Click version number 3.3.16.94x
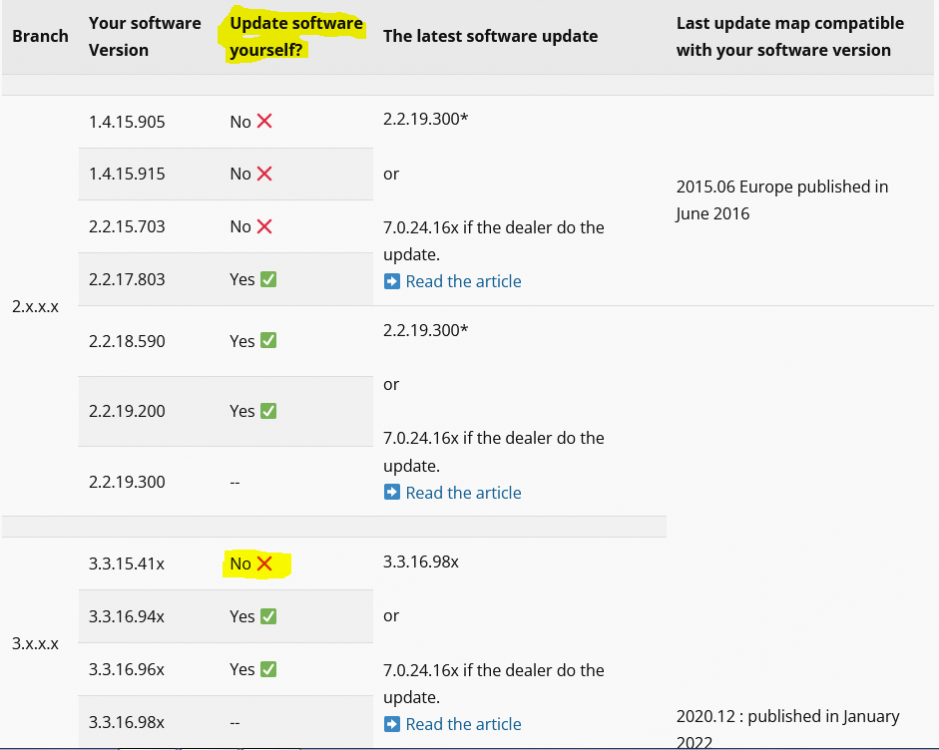 pyautogui.click(x=126, y=616)
